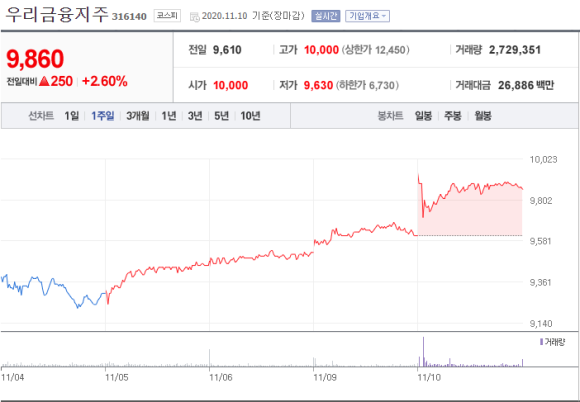Image resolution: width=580 pixels, height=402 pixels.
Task: Select the 5년 line chart period
Action: 222,116
